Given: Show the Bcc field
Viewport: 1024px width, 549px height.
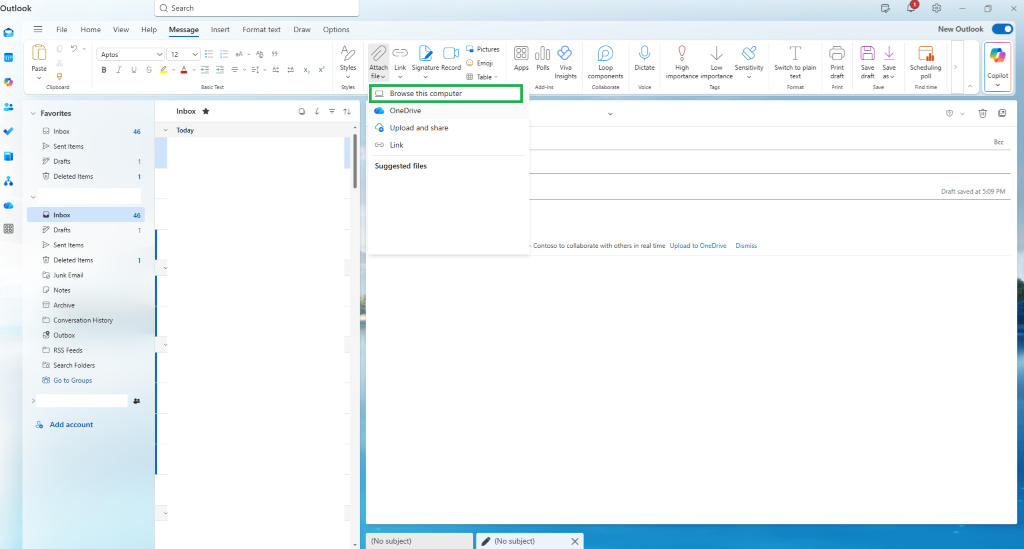Looking at the screenshot, I should point(999,142).
